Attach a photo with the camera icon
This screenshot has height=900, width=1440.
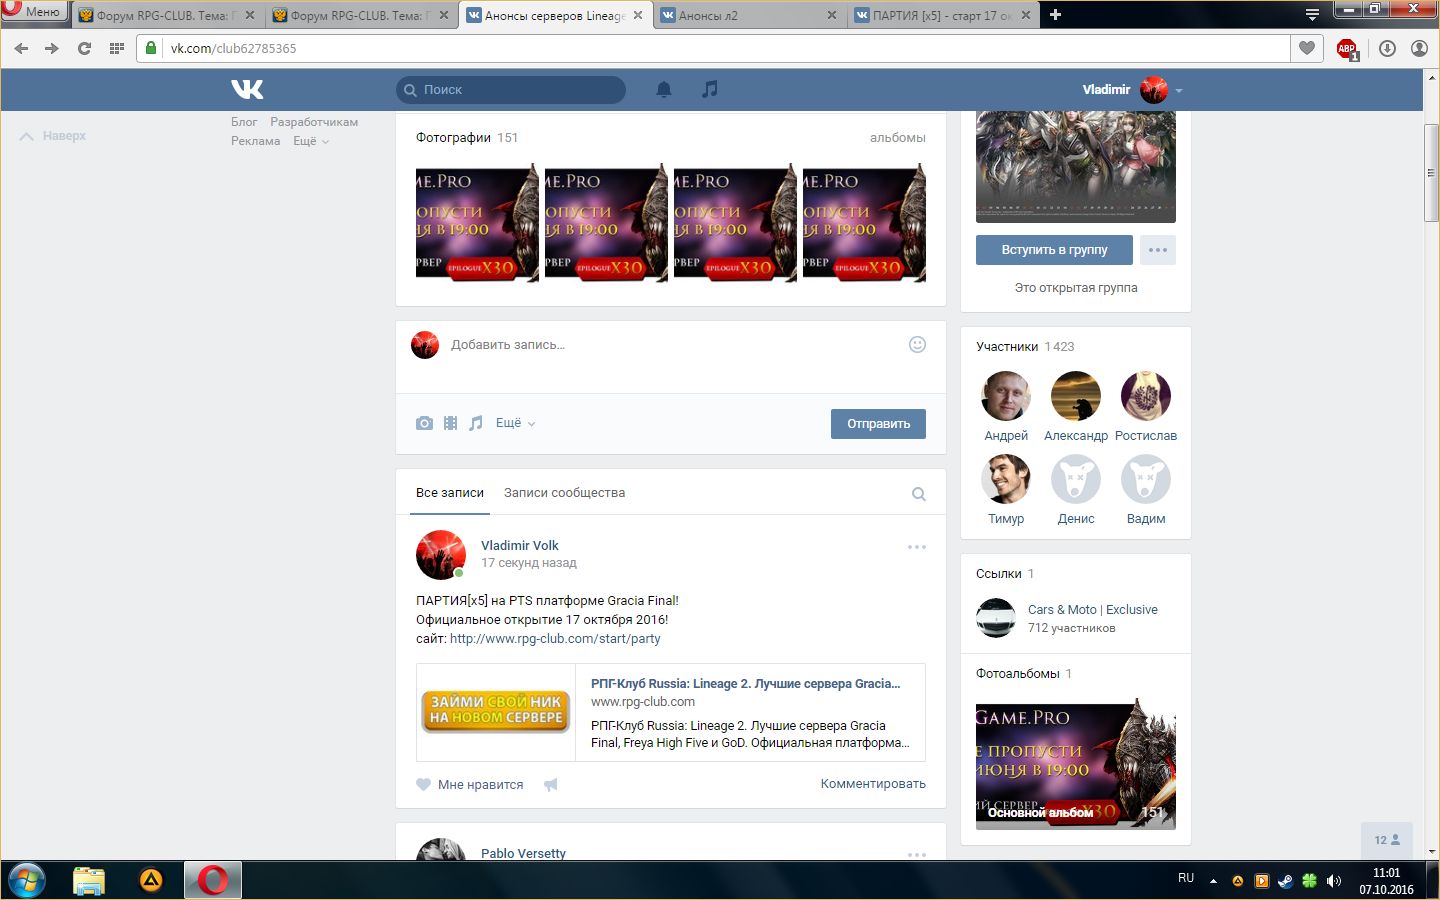click(425, 423)
